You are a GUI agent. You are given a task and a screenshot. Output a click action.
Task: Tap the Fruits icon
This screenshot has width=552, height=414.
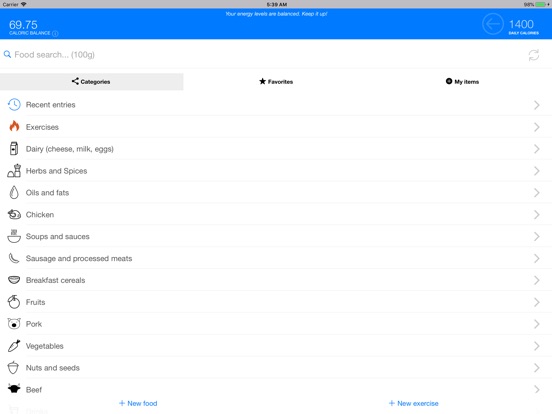(14, 302)
